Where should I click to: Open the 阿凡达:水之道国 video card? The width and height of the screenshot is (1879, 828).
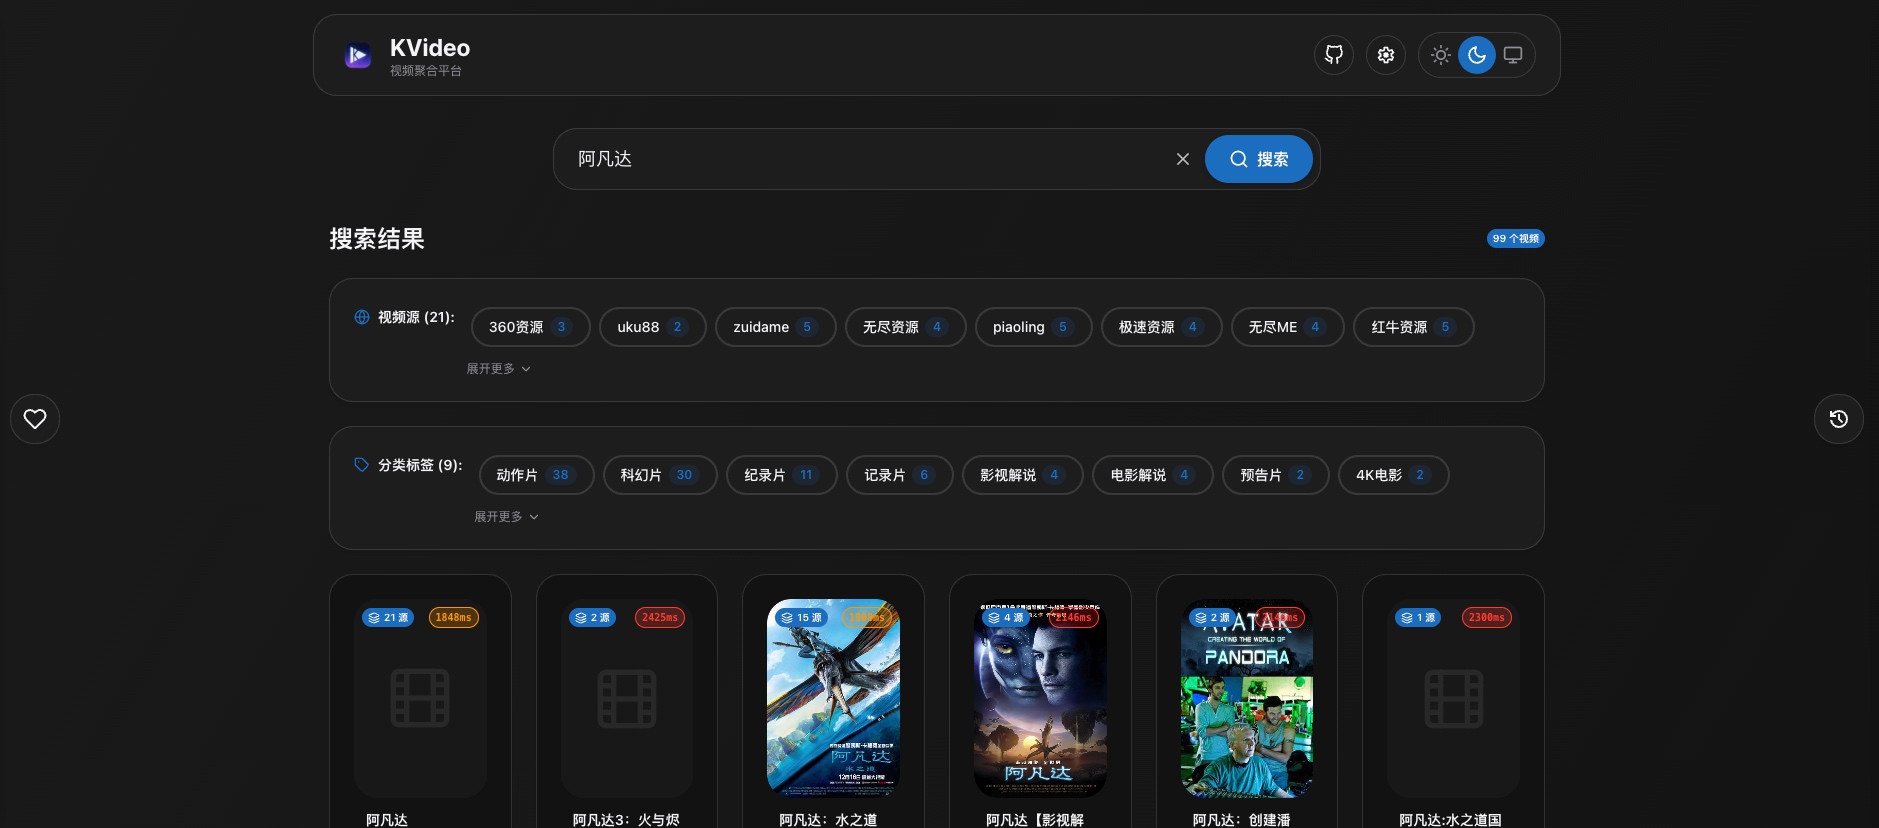pos(1453,702)
